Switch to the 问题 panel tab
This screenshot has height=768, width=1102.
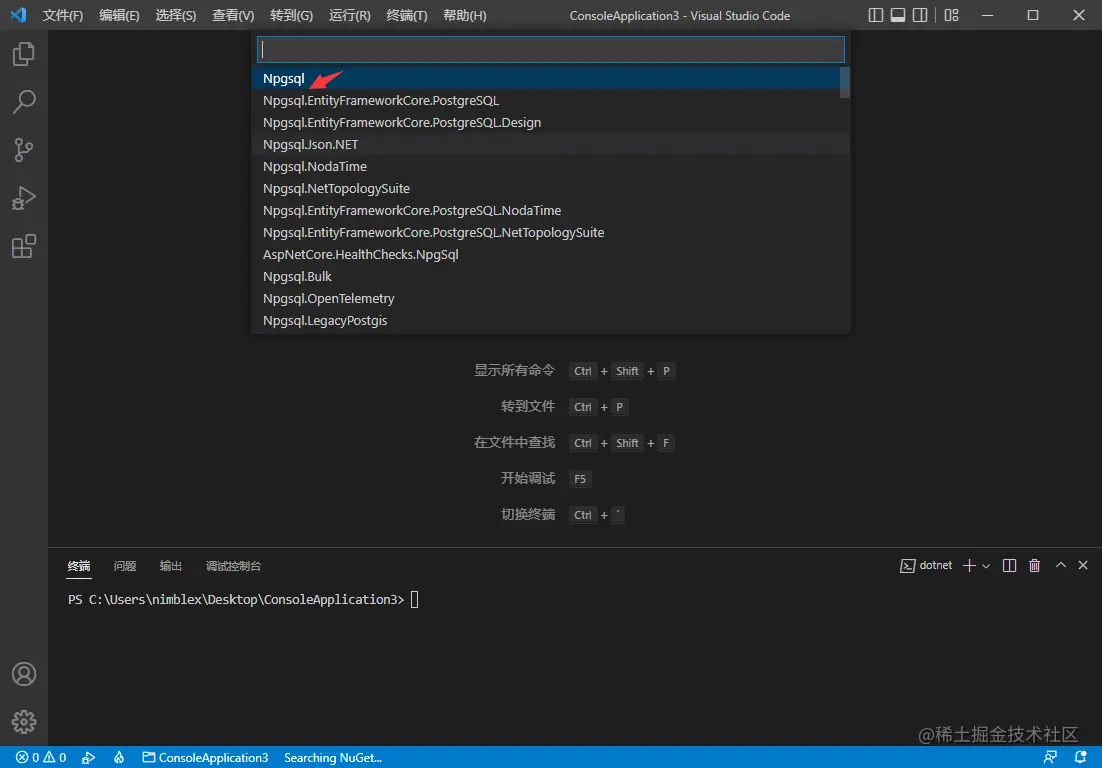[124, 566]
